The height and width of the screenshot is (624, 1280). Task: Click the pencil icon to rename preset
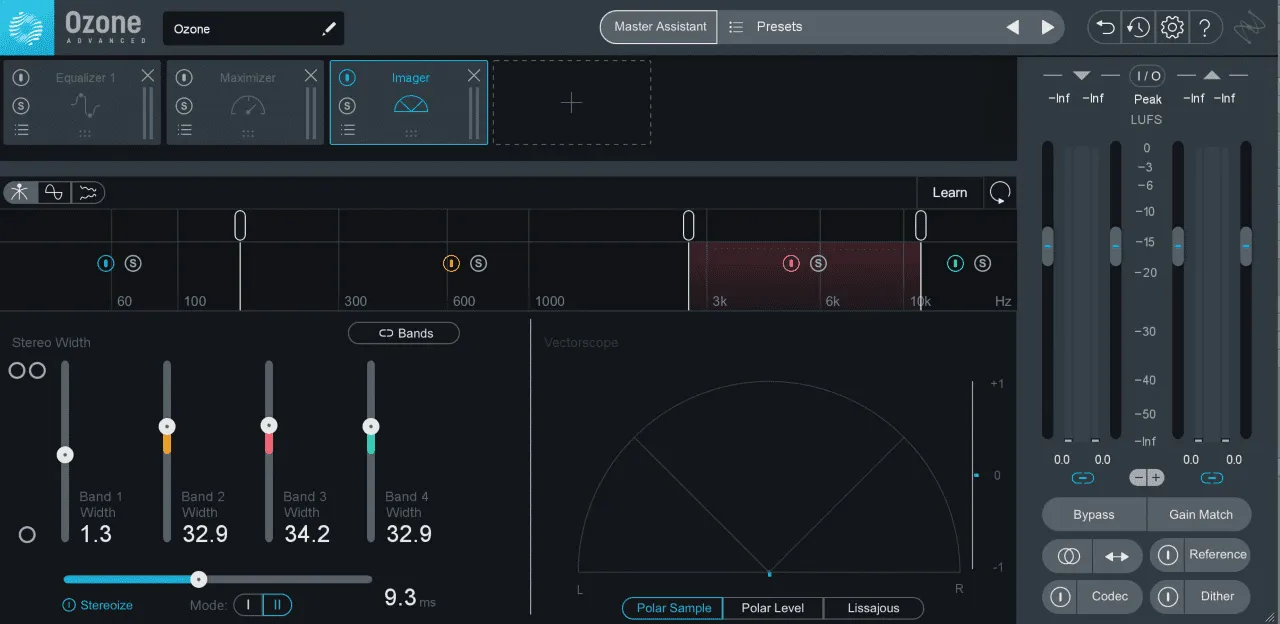coord(328,29)
